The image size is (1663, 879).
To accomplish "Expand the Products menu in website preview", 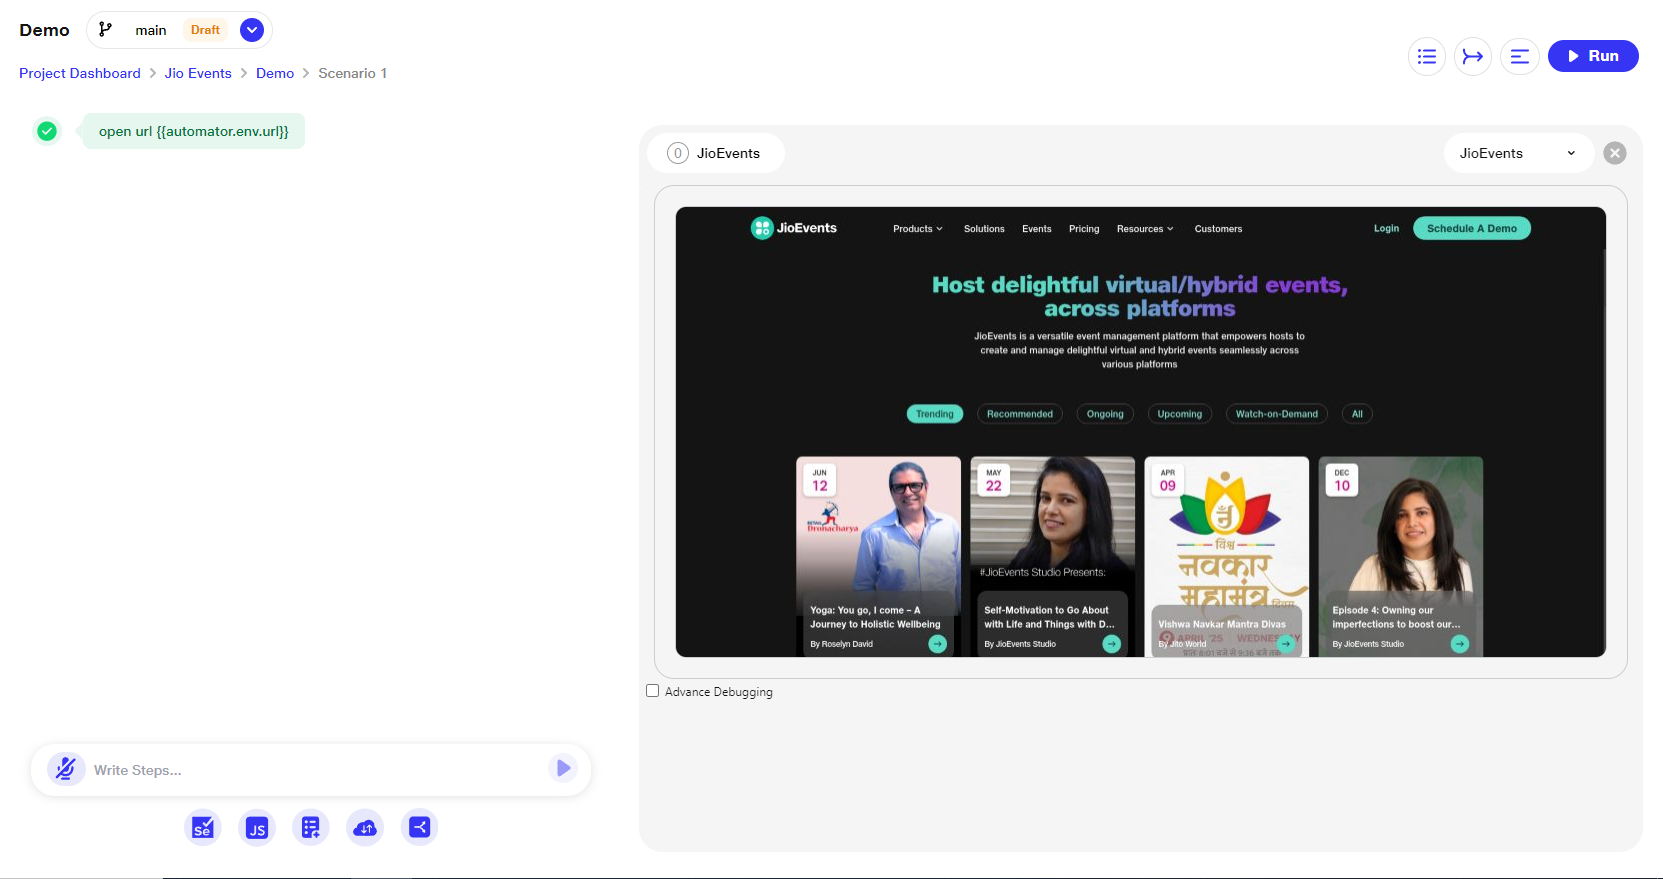I will [x=917, y=229].
